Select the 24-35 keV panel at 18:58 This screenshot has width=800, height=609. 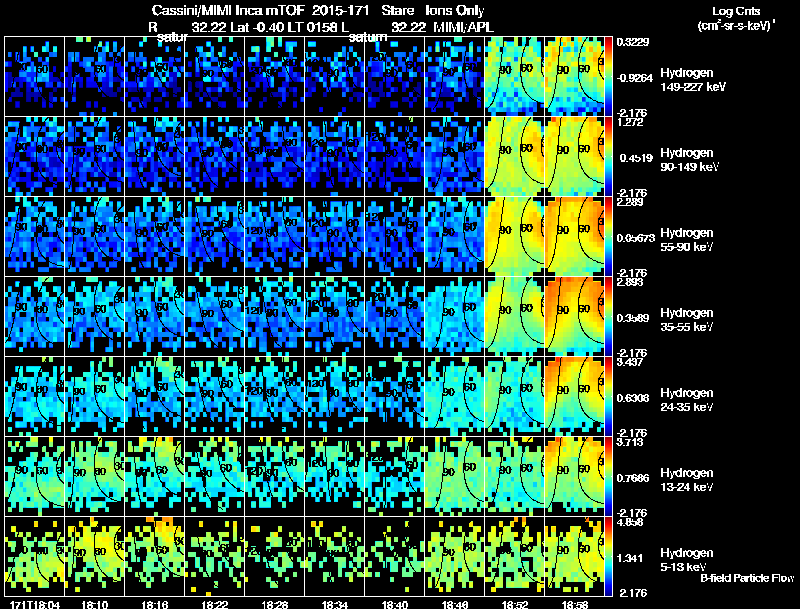574,396
